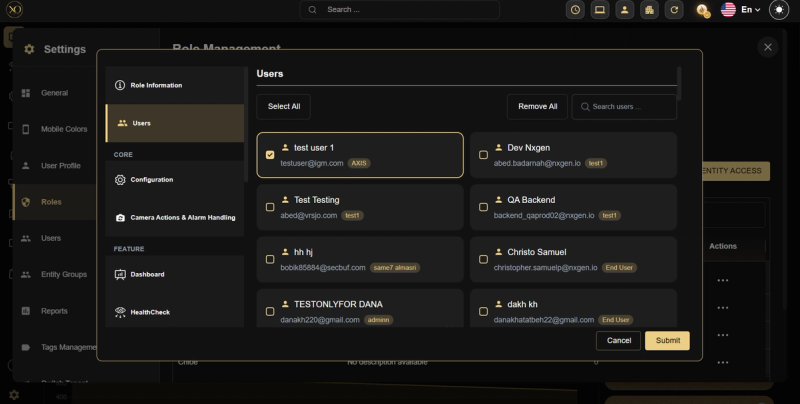This screenshot has height=404, width=800.
Task: Open Camera Actions & Alarm Handling section
Action: coord(174,217)
